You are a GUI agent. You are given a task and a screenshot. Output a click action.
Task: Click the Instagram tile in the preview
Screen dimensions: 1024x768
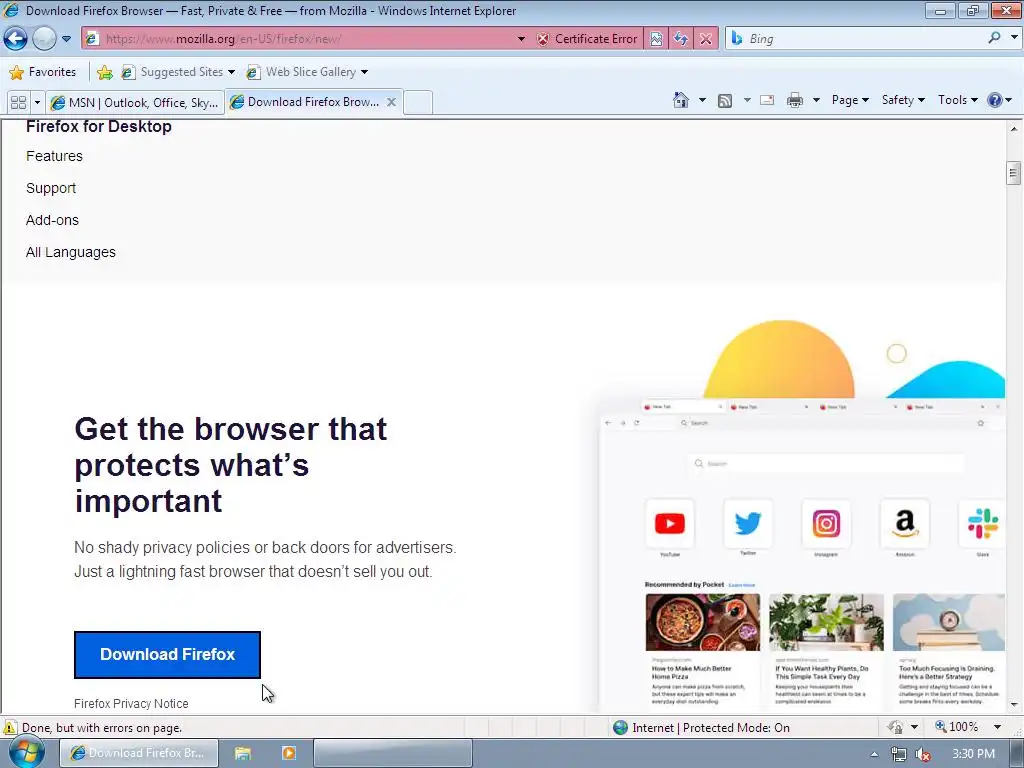[826, 524]
